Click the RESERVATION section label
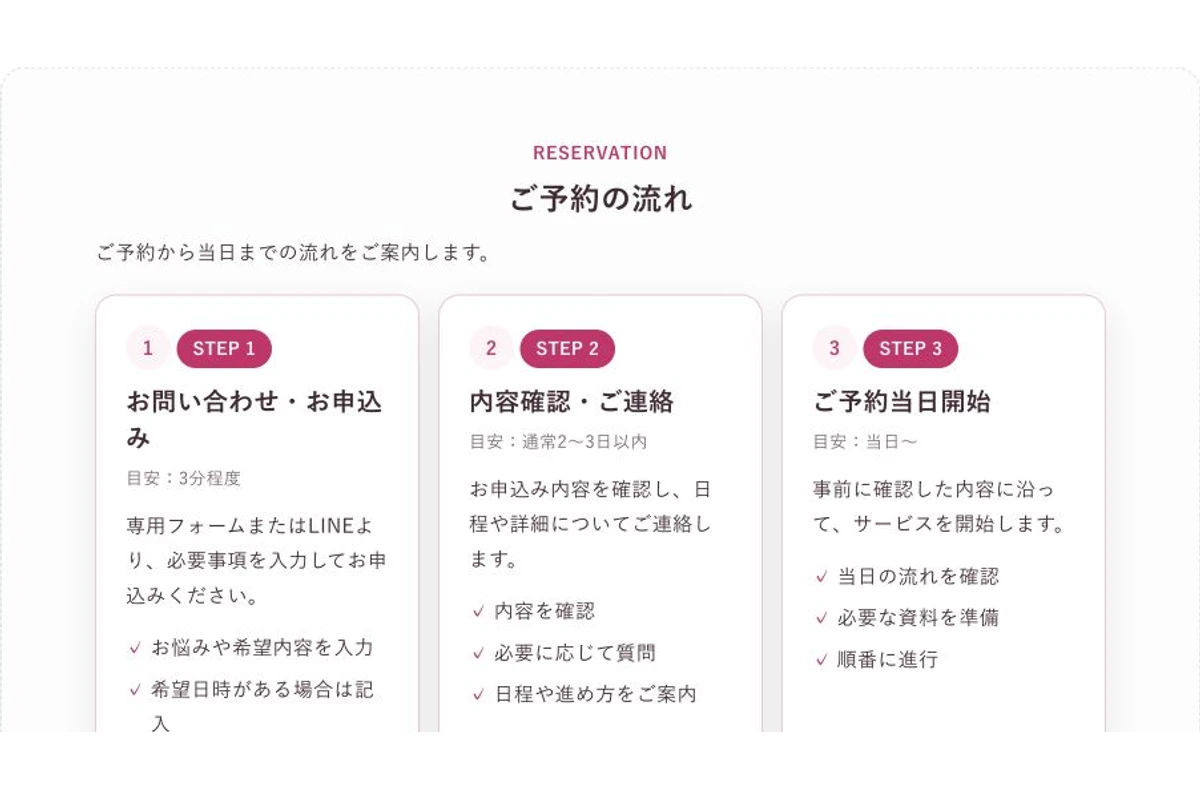Image resolution: width=1200 pixels, height=800 pixels. pyautogui.click(x=600, y=153)
